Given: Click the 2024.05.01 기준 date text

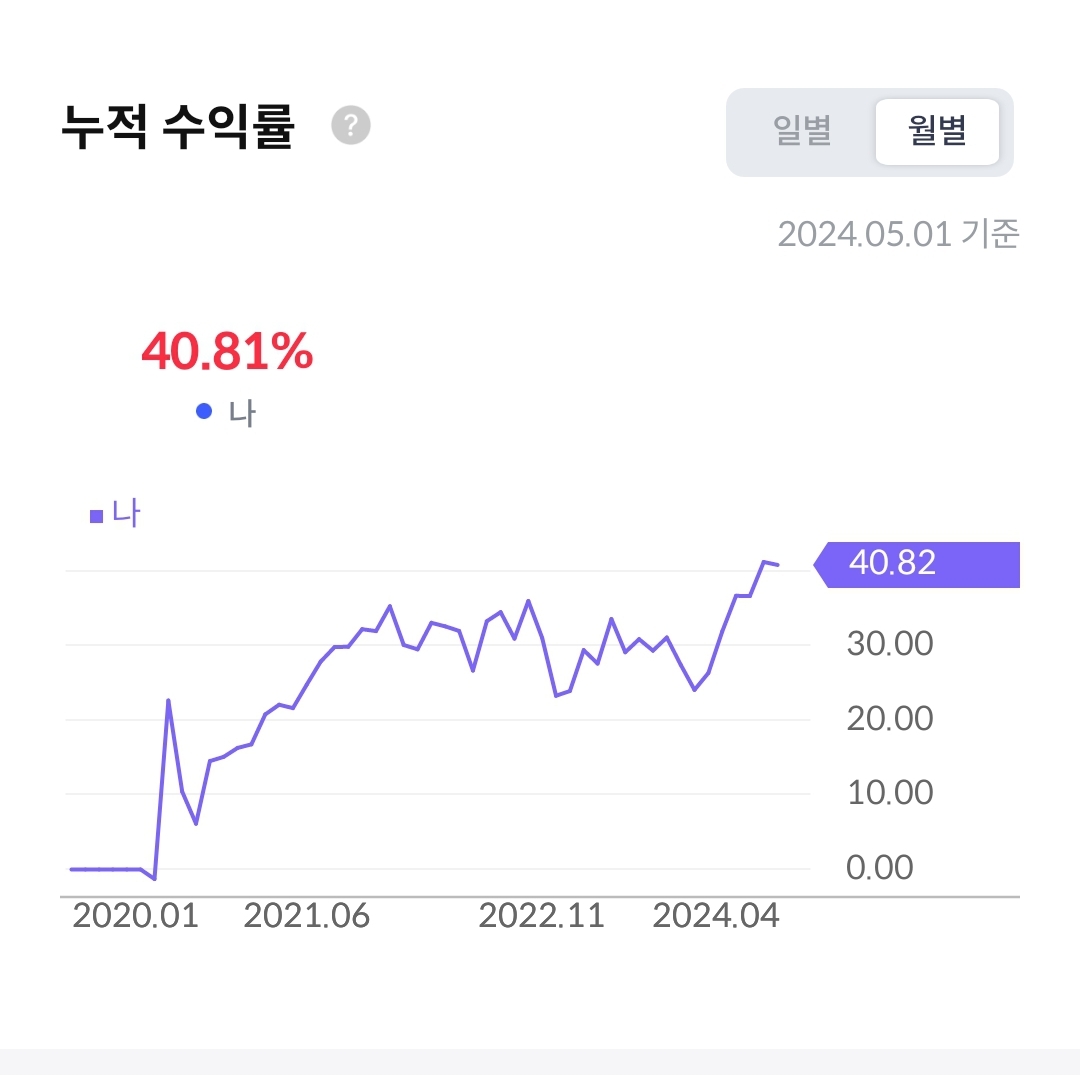Looking at the screenshot, I should tap(897, 234).
